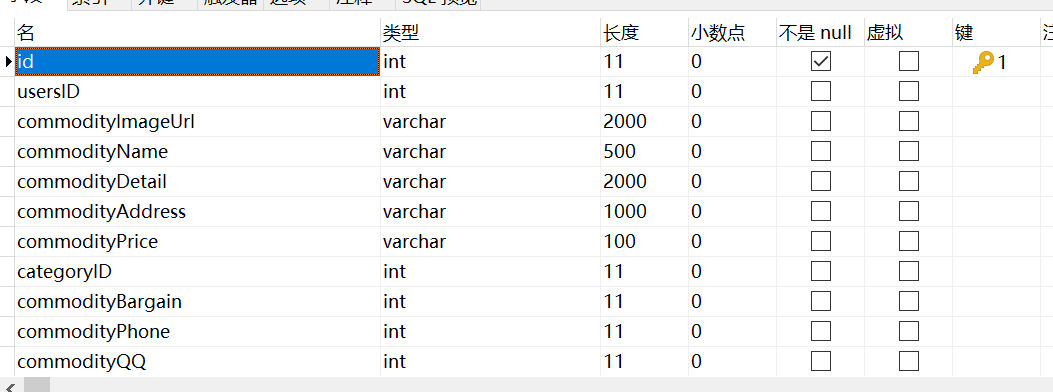
Task: Set commodityPhone to 不是 null
Action: (x=821, y=332)
